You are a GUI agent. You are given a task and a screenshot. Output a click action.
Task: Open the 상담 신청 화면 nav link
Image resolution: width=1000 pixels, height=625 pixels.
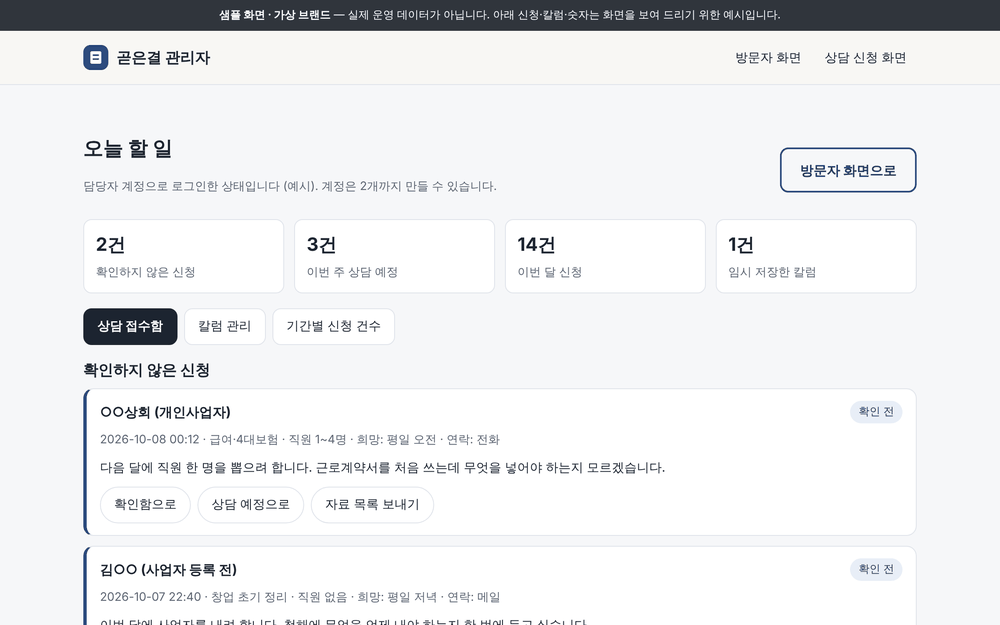865,58
